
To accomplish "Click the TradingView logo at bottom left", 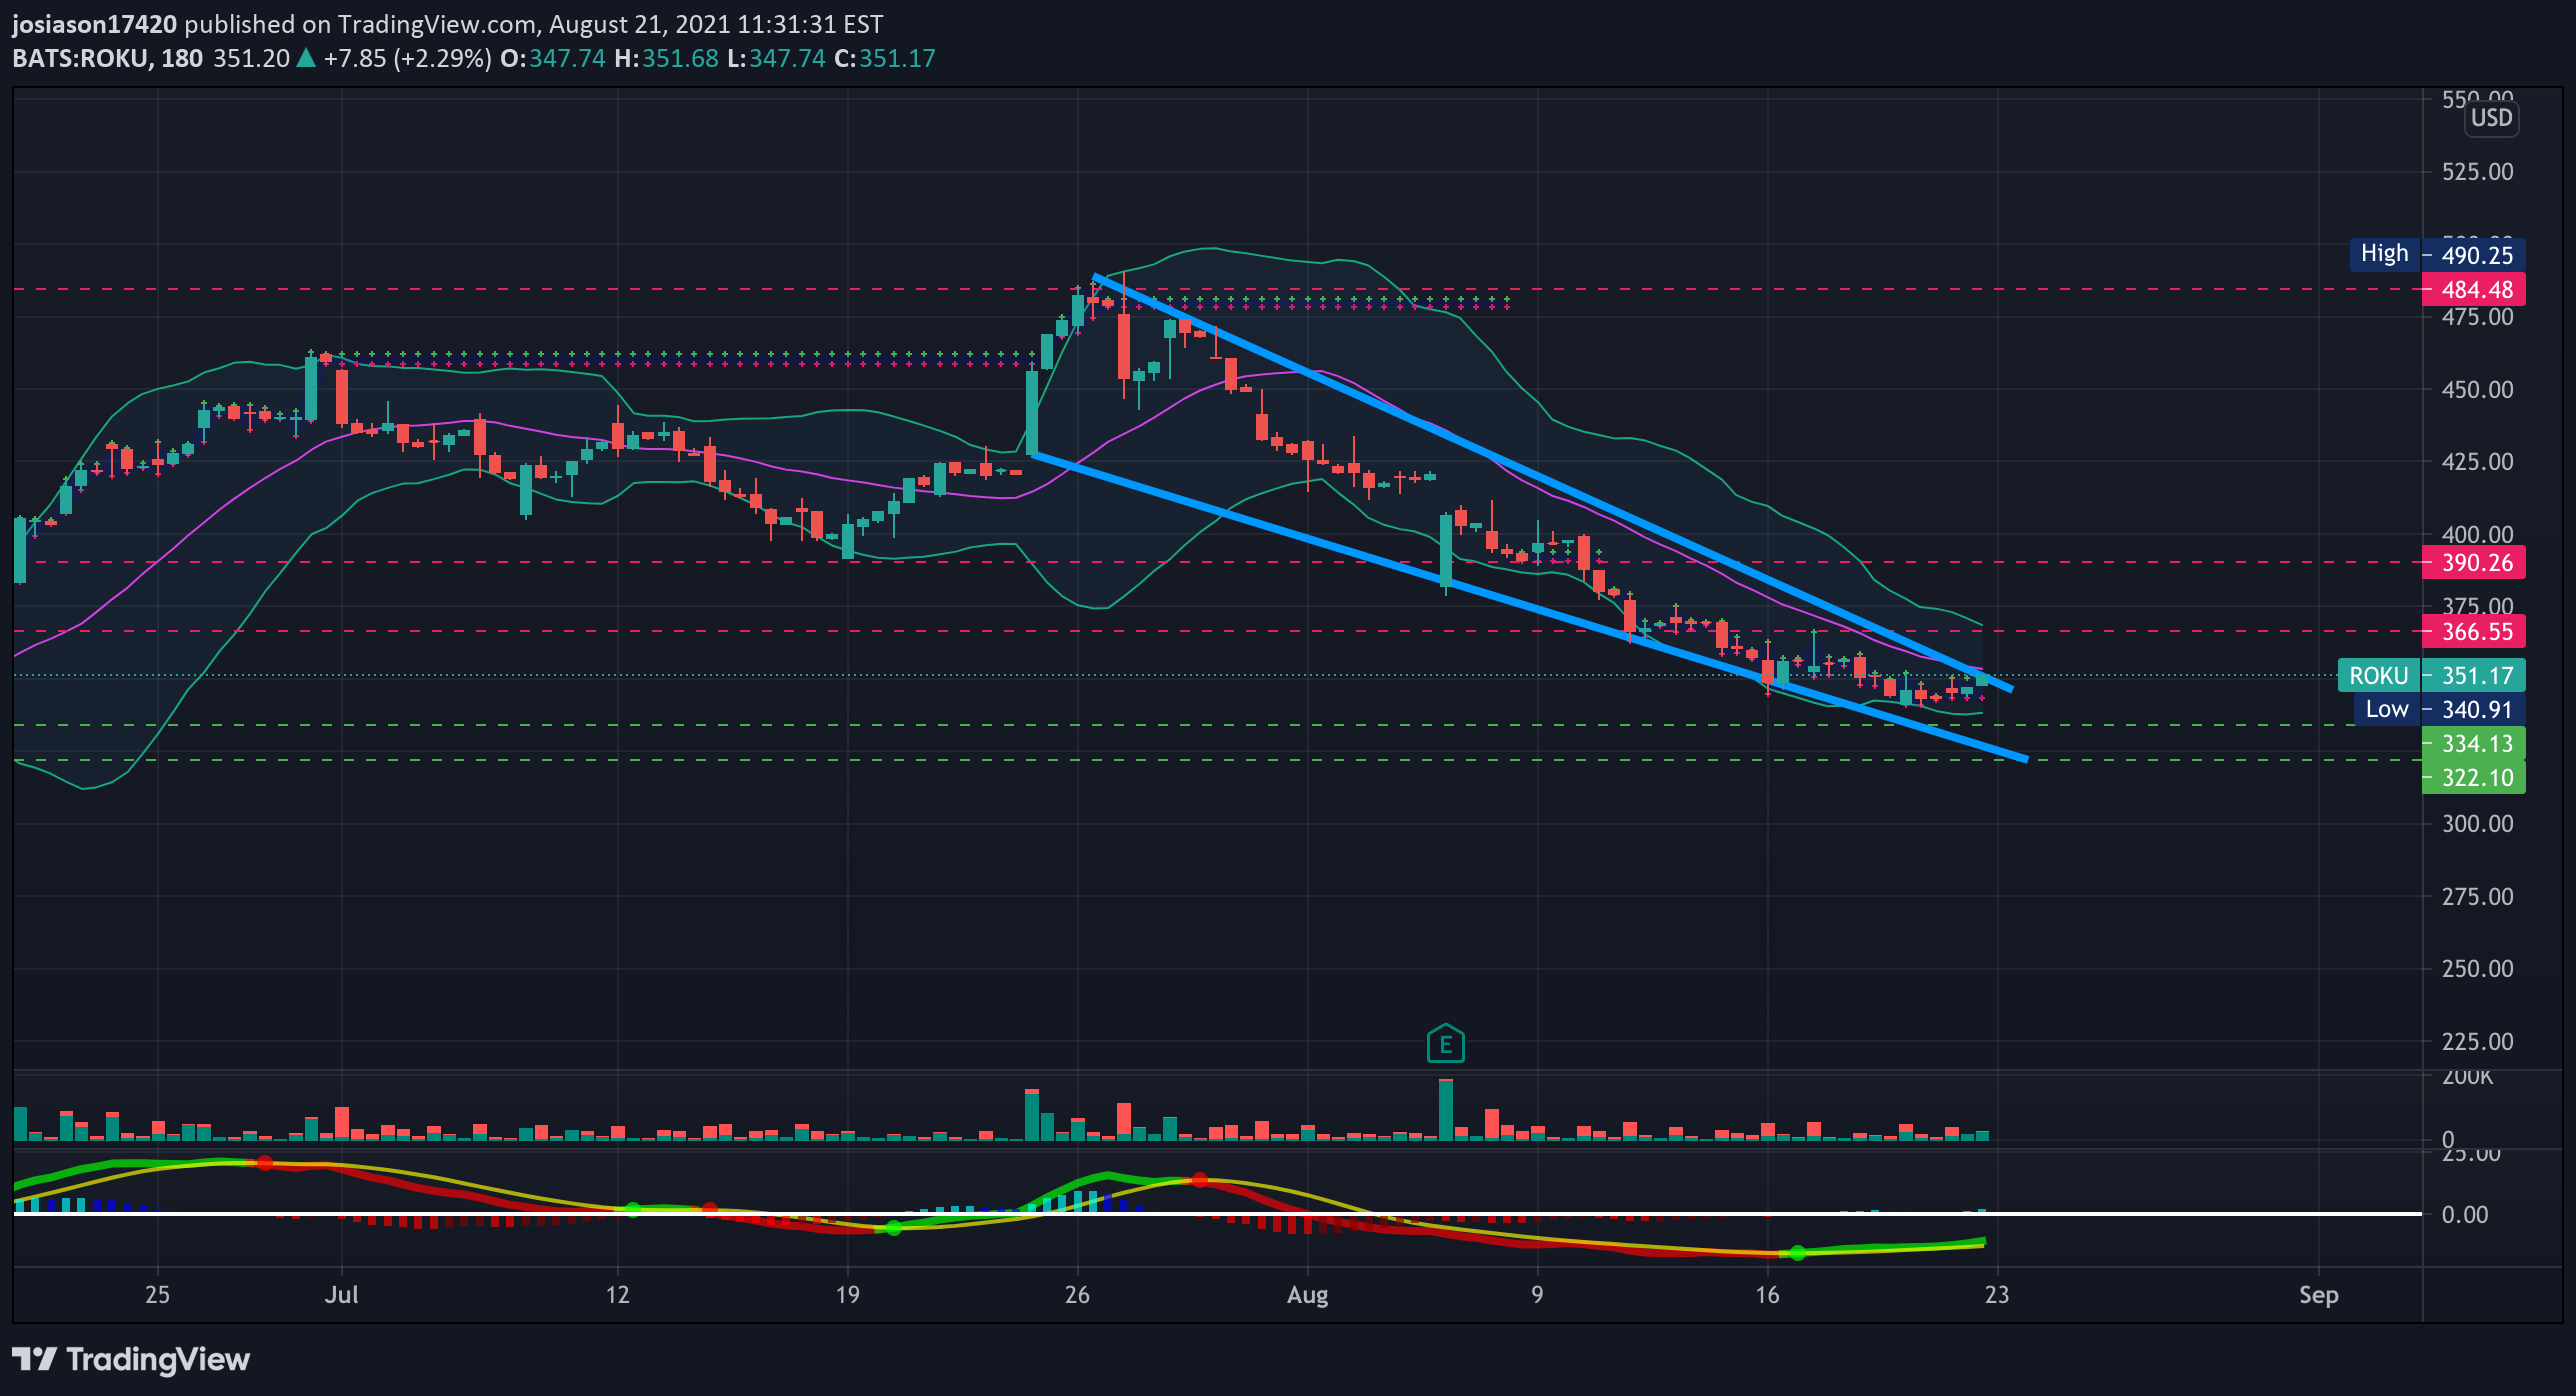I will pyautogui.click(x=131, y=1359).
